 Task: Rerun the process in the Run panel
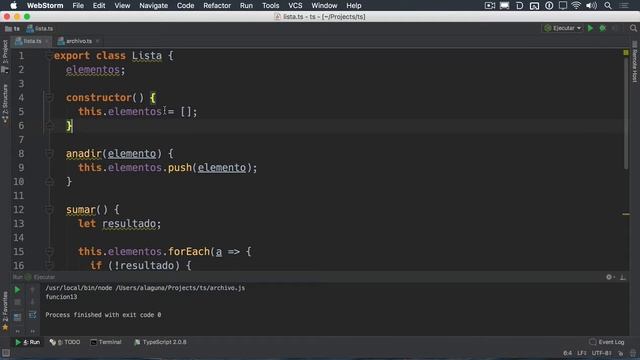click(x=17, y=290)
